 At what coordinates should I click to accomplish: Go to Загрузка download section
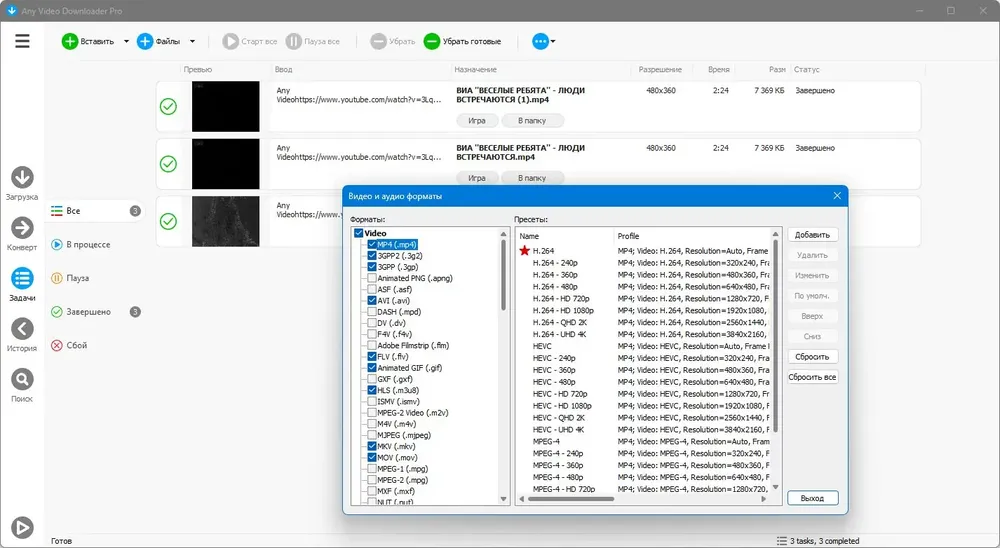[x=22, y=183]
